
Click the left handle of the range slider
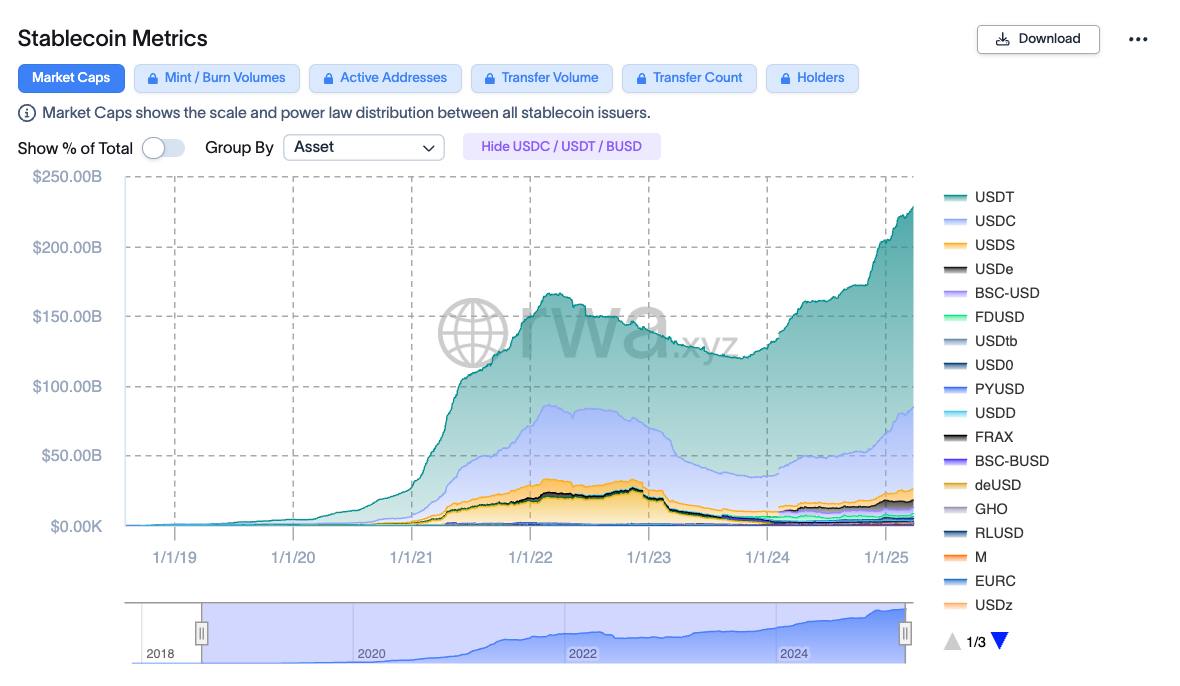coord(202,633)
